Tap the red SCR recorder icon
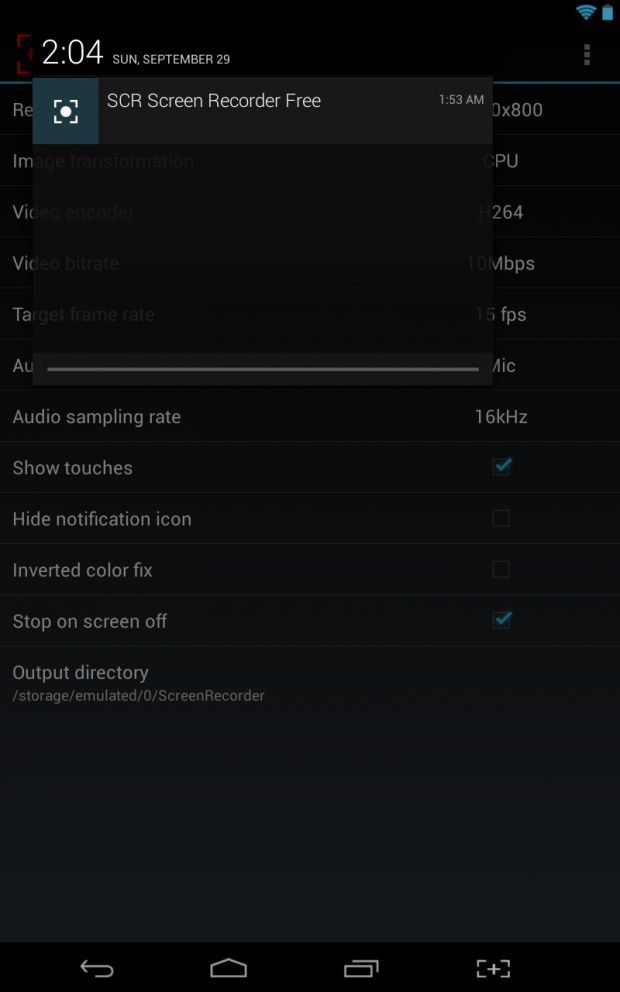This screenshot has height=992, width=620. coord(22,53)
